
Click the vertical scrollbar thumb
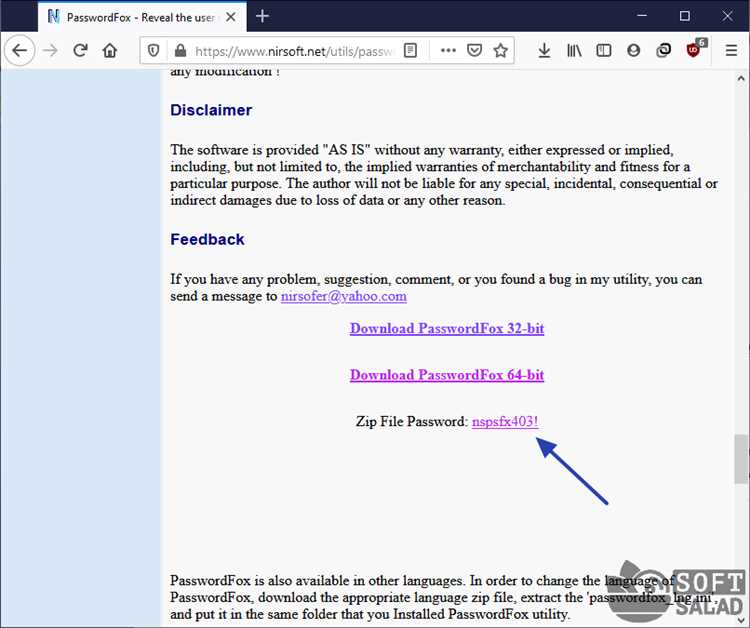coord(740,459)
